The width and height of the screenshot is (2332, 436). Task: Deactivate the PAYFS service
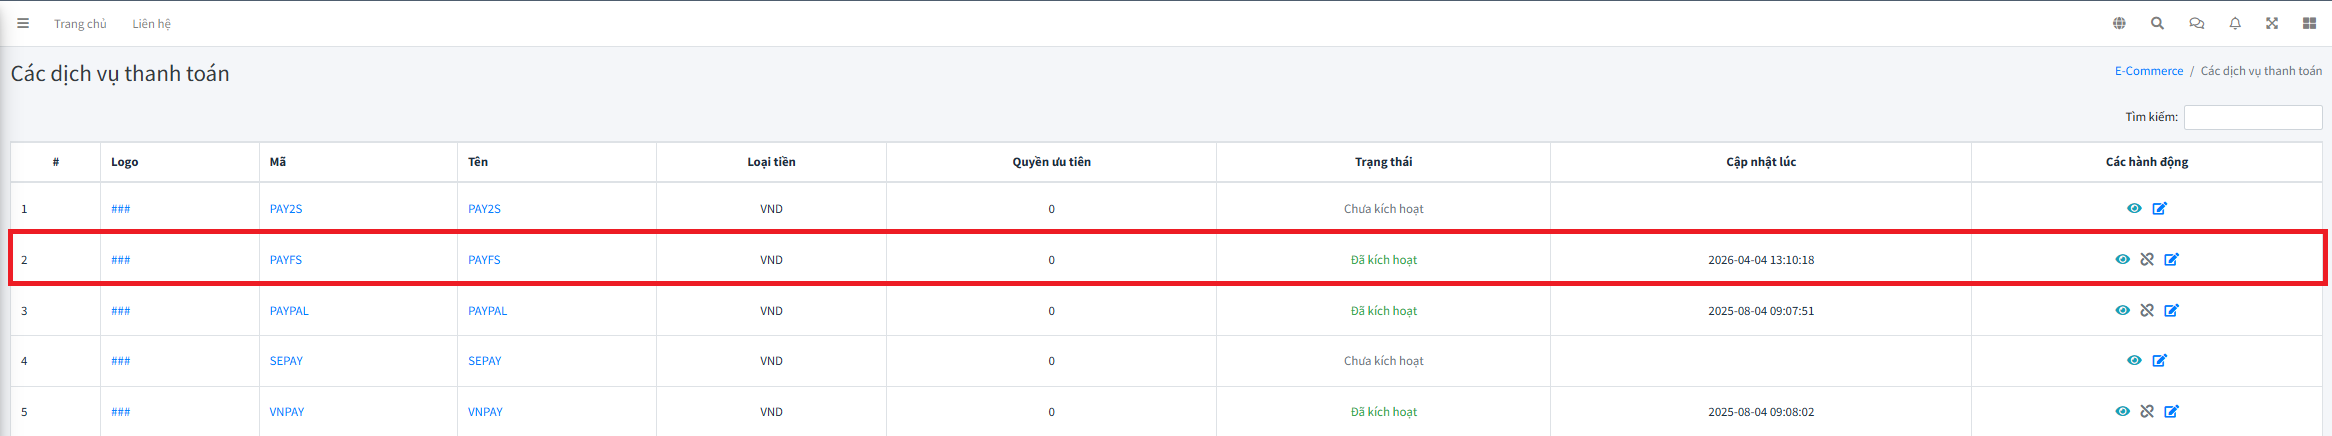[x=2147, y=260]
